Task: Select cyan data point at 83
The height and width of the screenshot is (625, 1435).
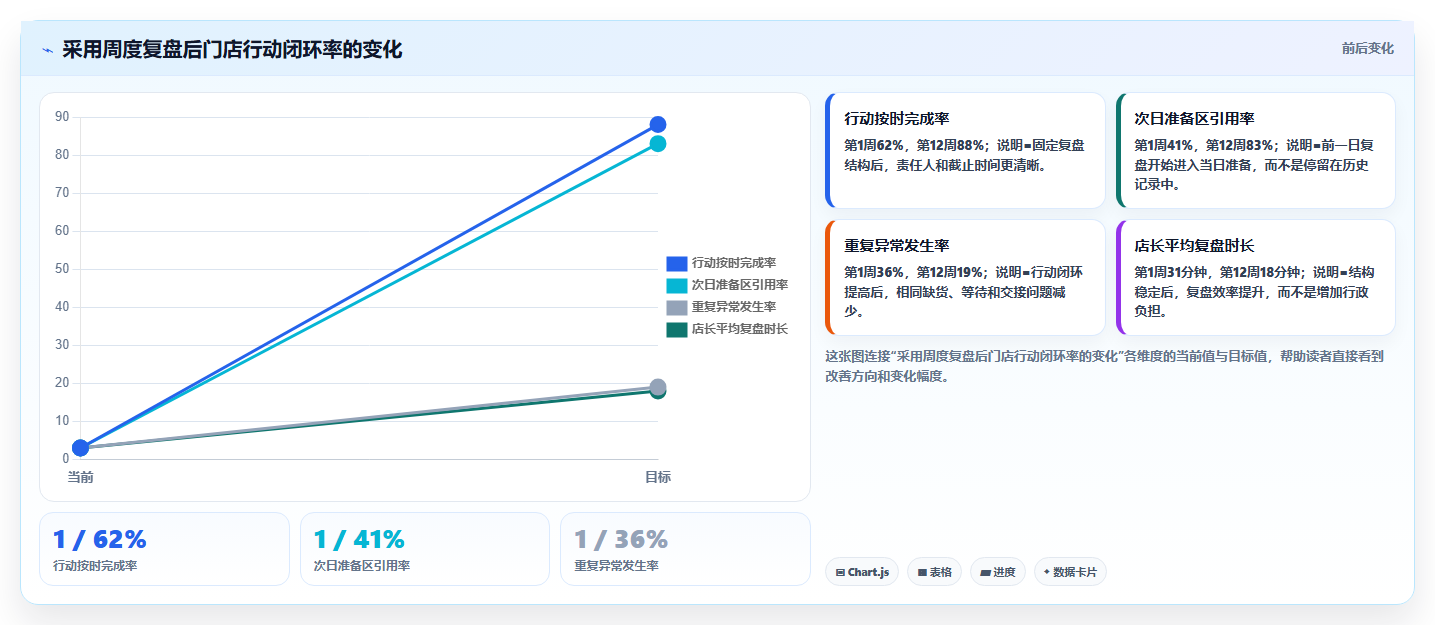Action: [x=658, y=144]
